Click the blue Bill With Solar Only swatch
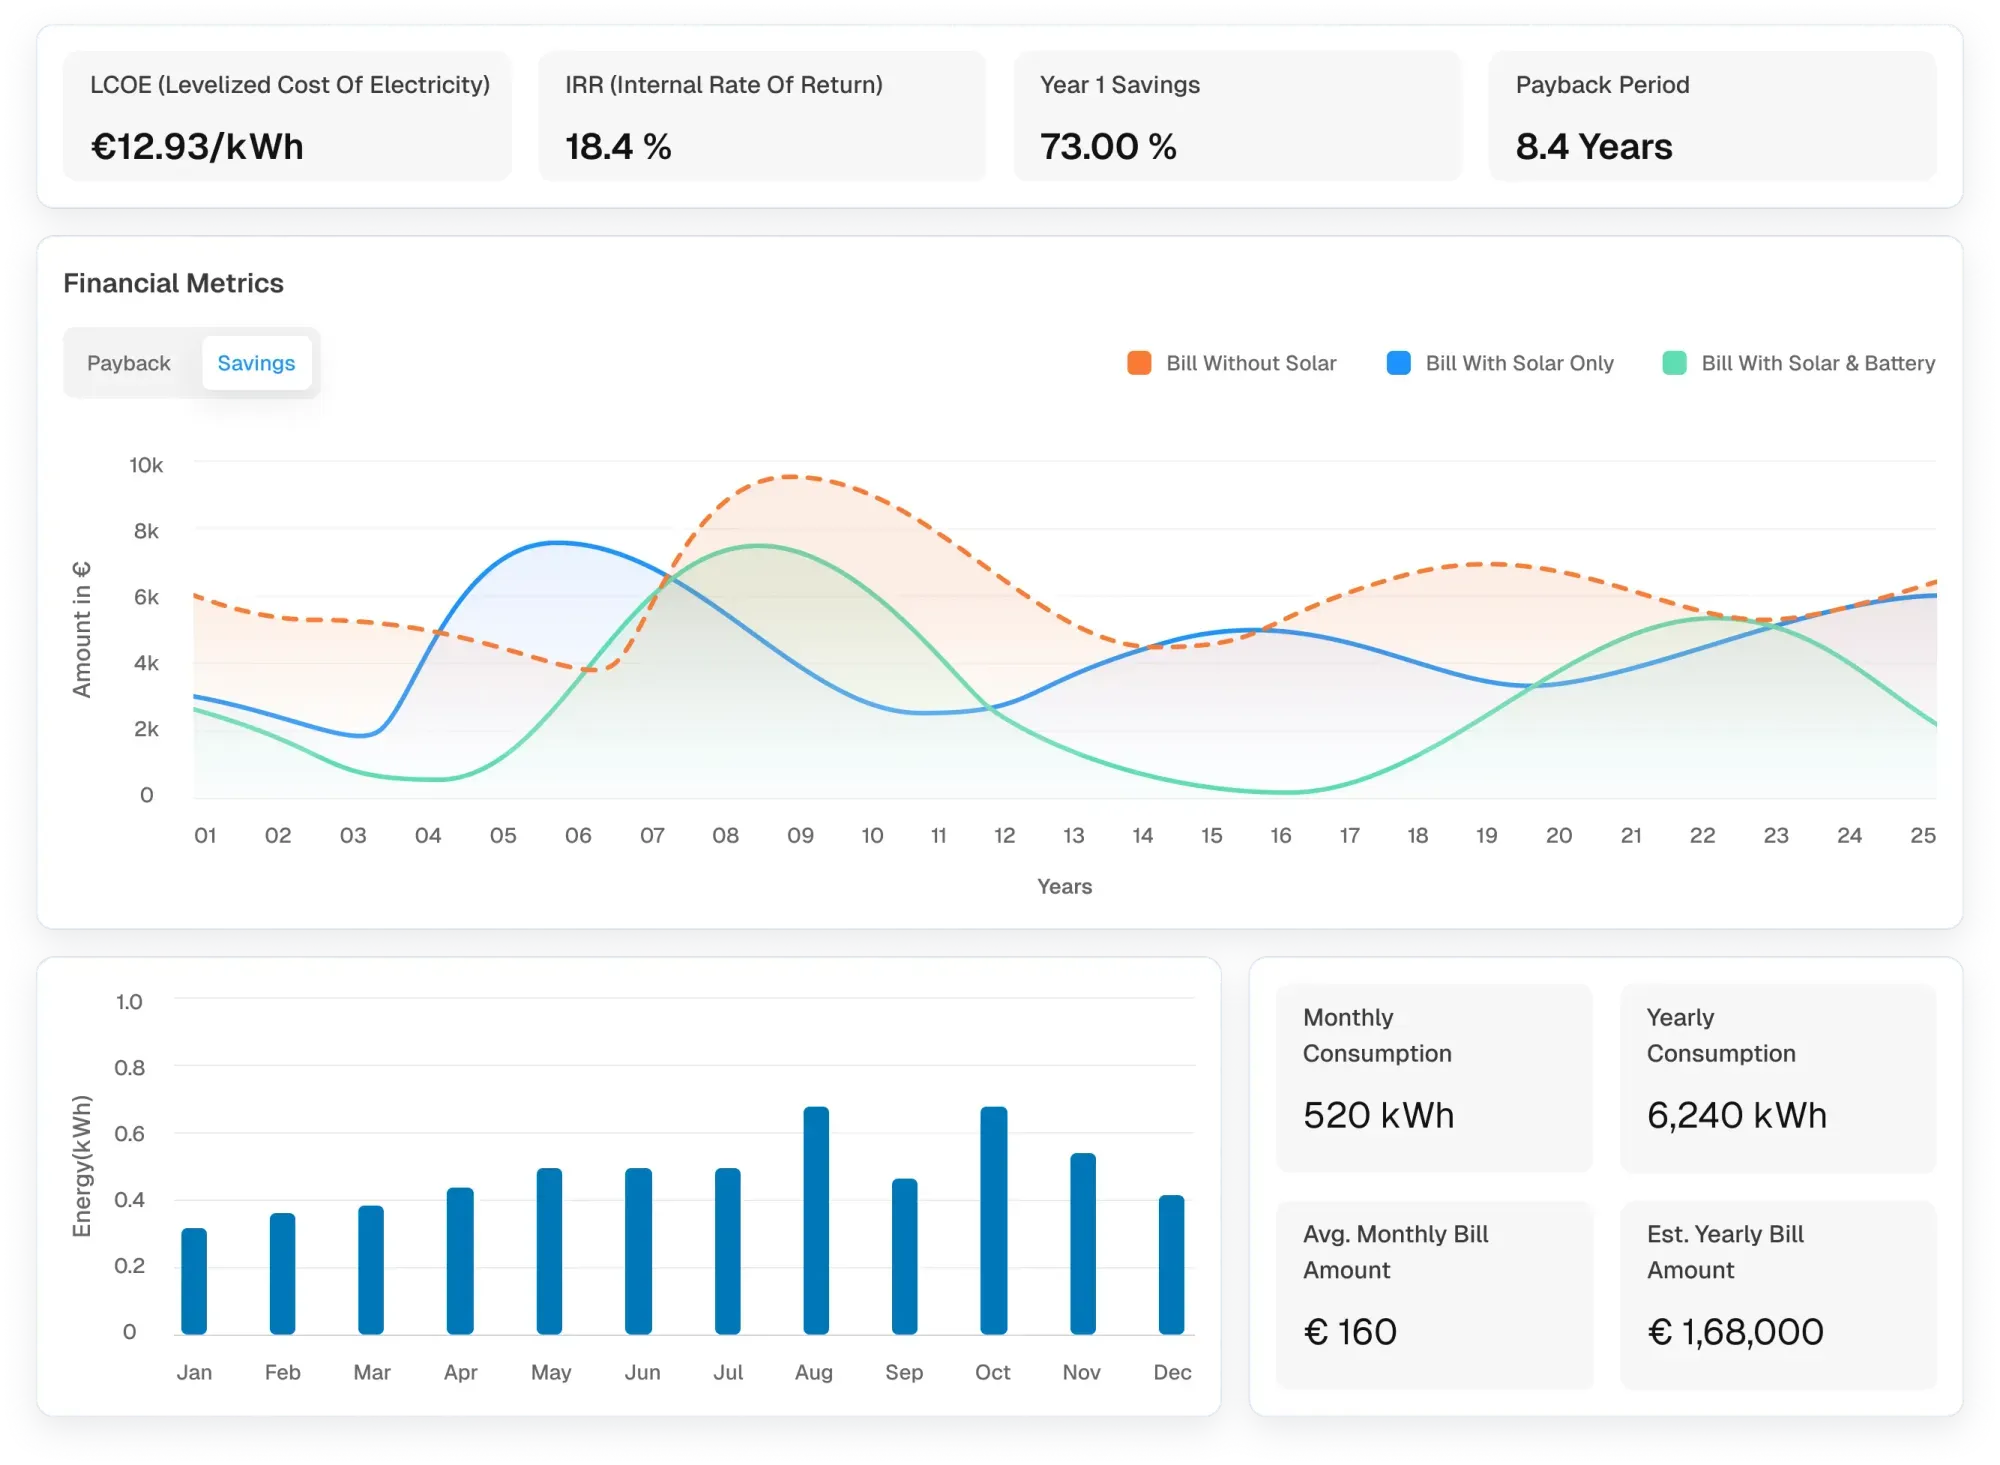 click(1398, 363)
